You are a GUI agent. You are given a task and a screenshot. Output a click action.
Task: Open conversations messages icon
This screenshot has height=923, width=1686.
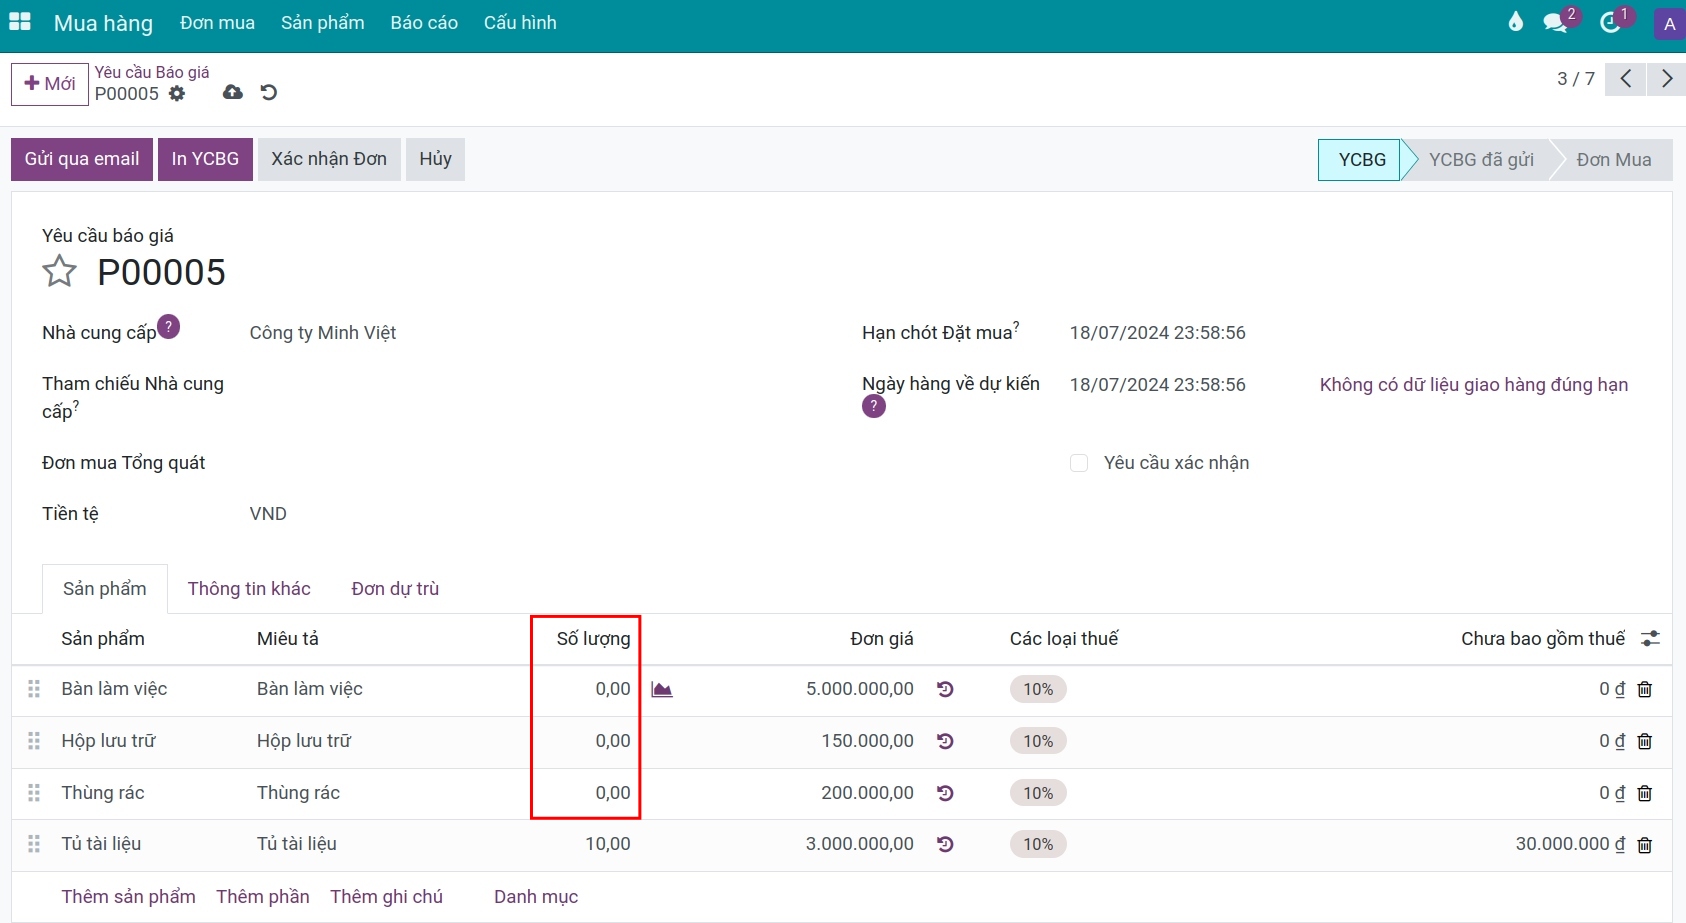tap(1556, 22)
